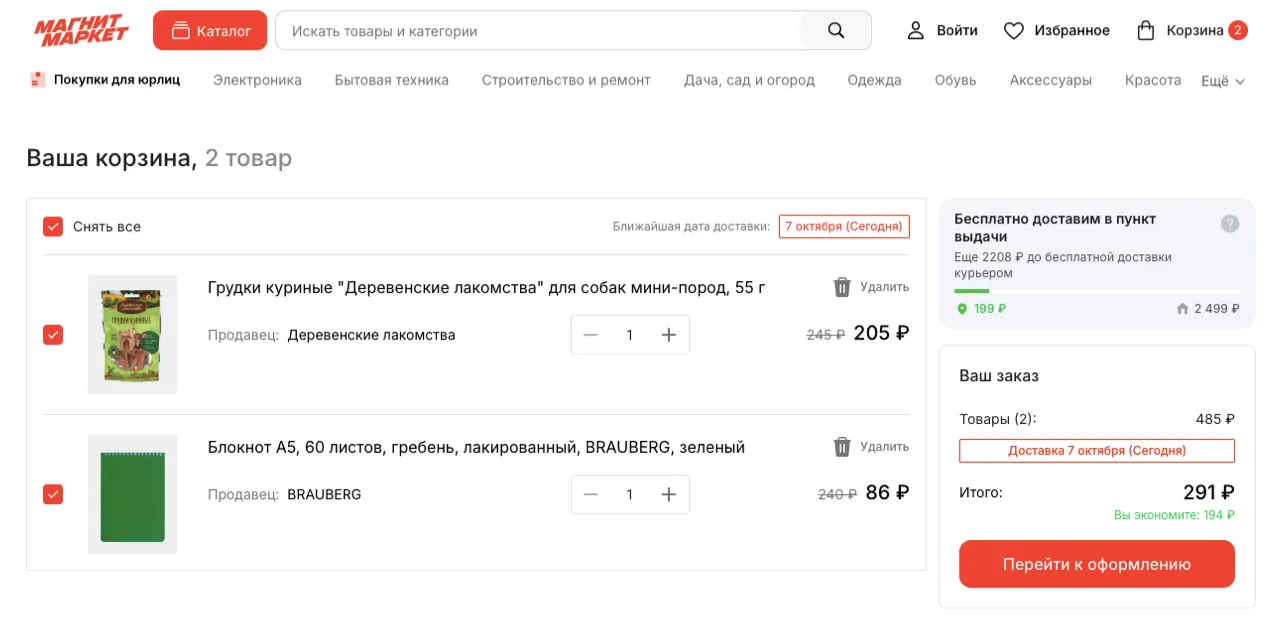The height and width of the screenshot is (641, 1272).
Task: Open the Электроника category
Action: (257, 80)
